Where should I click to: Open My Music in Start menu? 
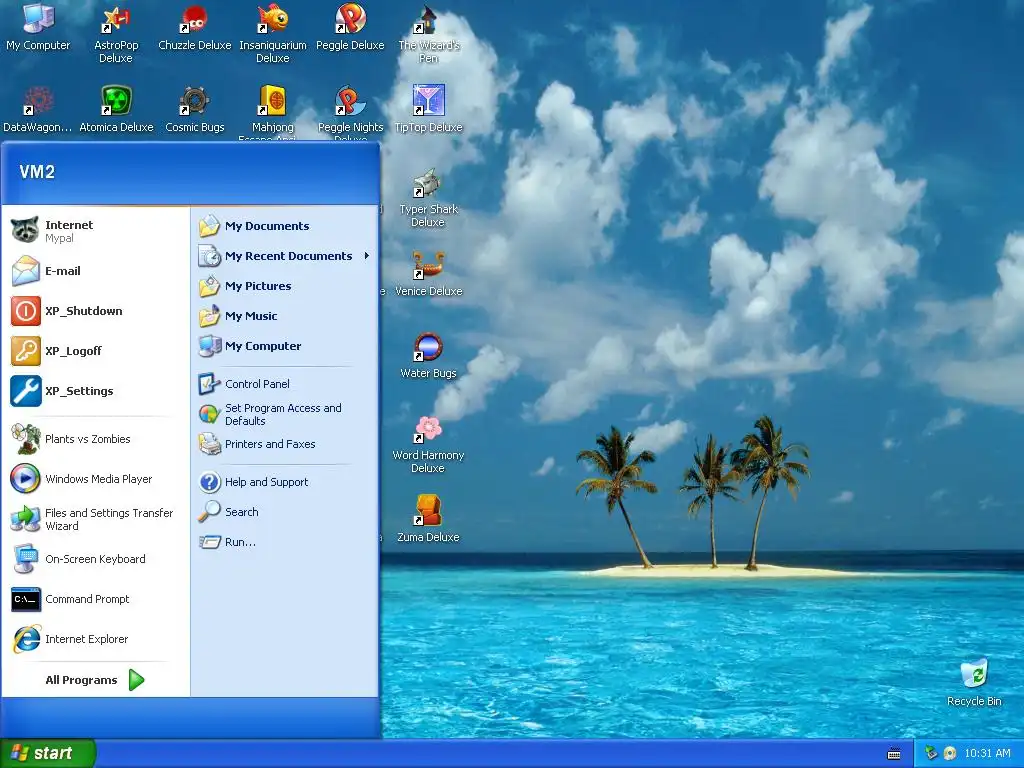tap(285, 316)
